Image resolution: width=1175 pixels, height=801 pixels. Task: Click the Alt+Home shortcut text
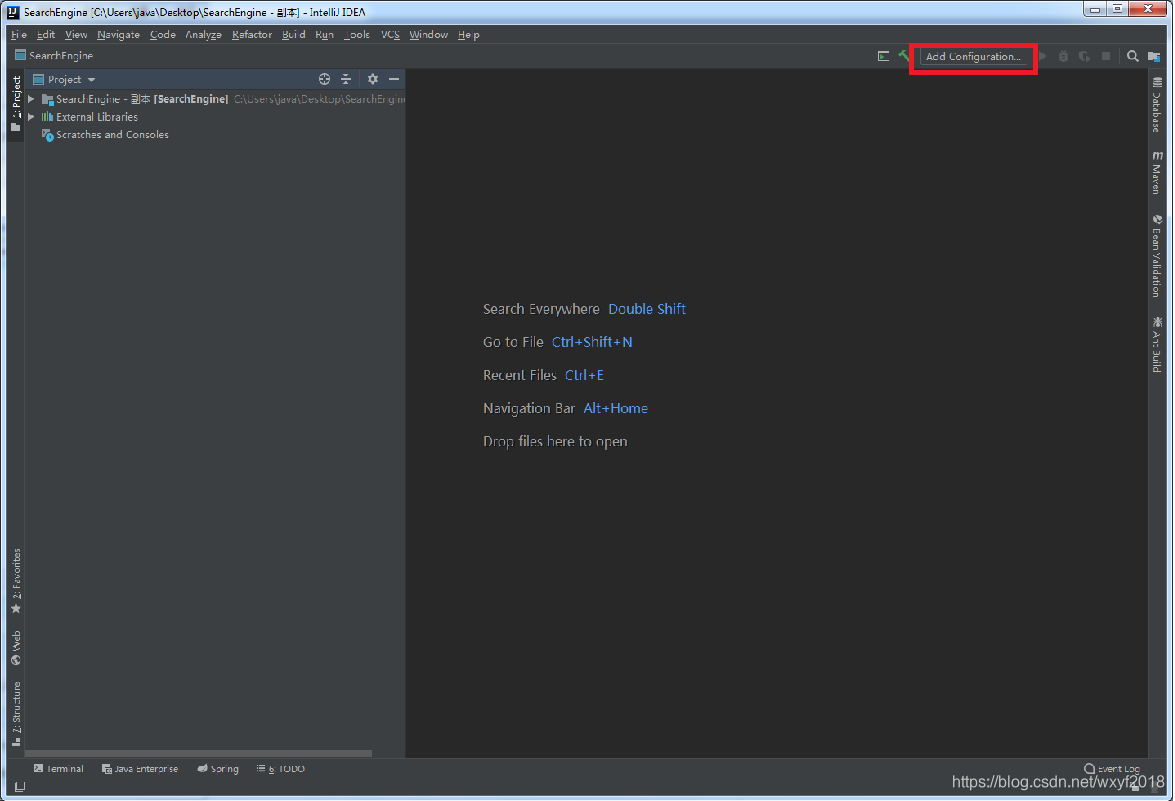pyautogui.click(x=615, y=408)
